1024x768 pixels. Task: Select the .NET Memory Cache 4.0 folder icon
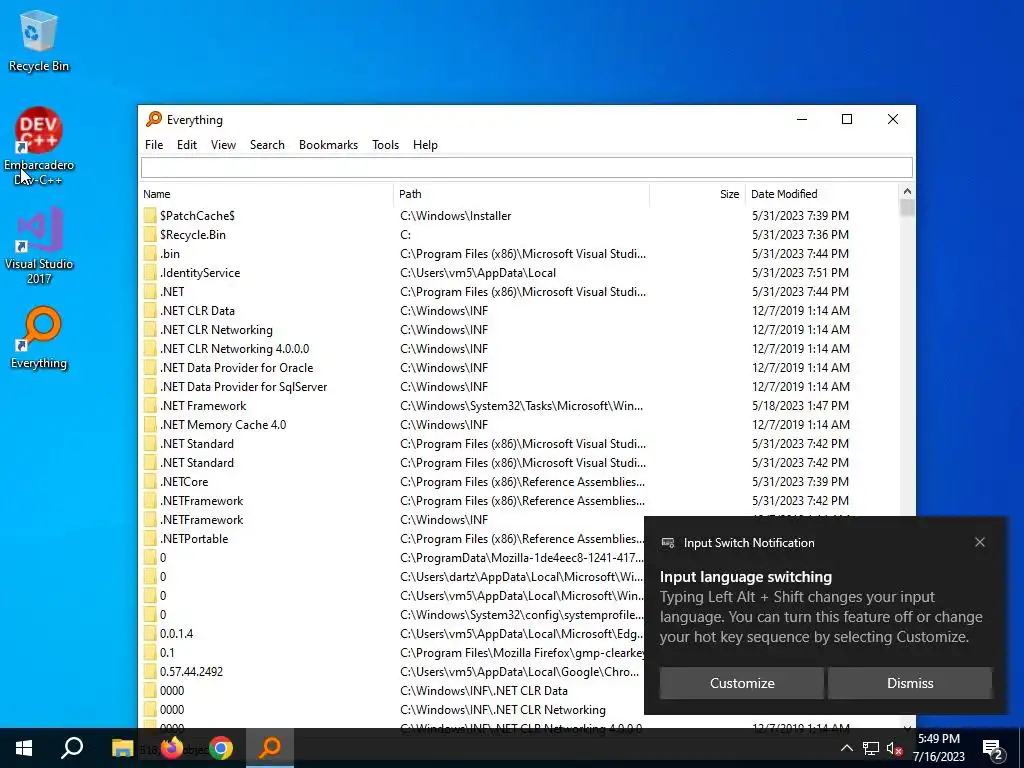[x=150, y=424]
